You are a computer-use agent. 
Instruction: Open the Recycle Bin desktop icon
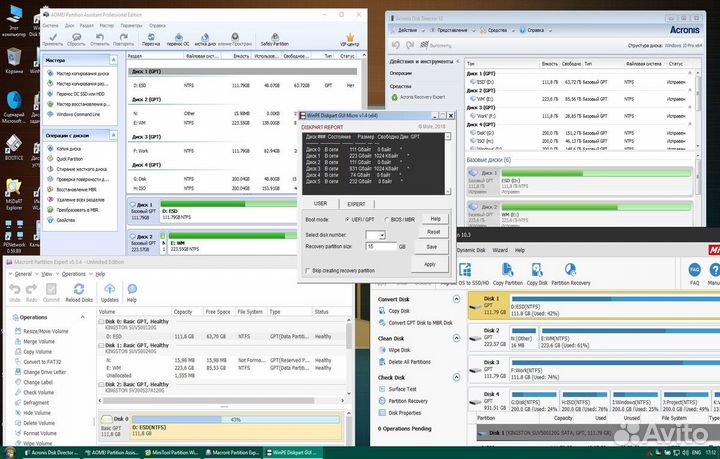pos(13,61)
